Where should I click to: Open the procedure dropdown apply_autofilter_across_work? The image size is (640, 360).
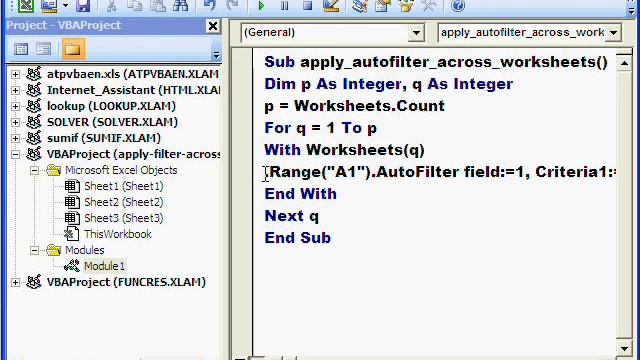(x=613, y=33)
